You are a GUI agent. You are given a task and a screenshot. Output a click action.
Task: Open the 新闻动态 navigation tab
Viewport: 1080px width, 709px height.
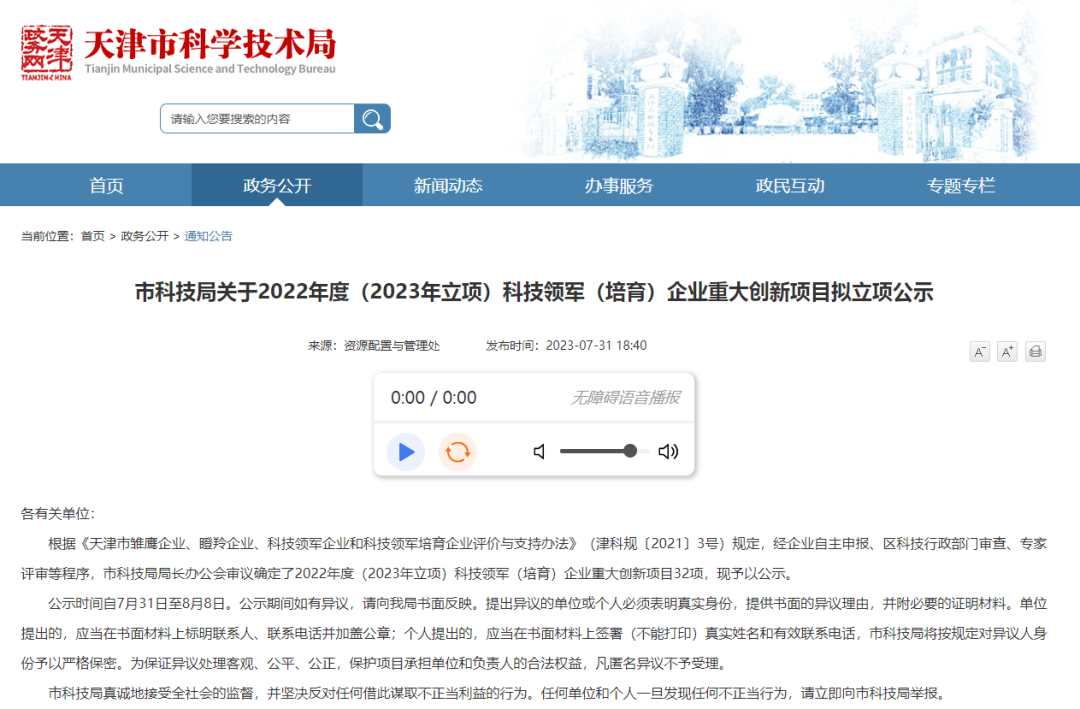point(448,185)
